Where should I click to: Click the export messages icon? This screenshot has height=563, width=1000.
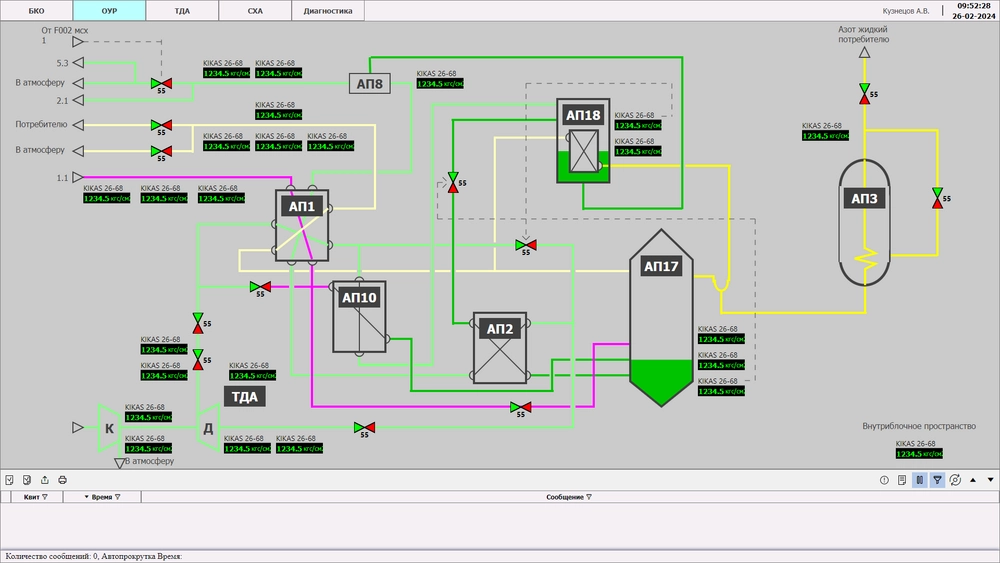44,480
